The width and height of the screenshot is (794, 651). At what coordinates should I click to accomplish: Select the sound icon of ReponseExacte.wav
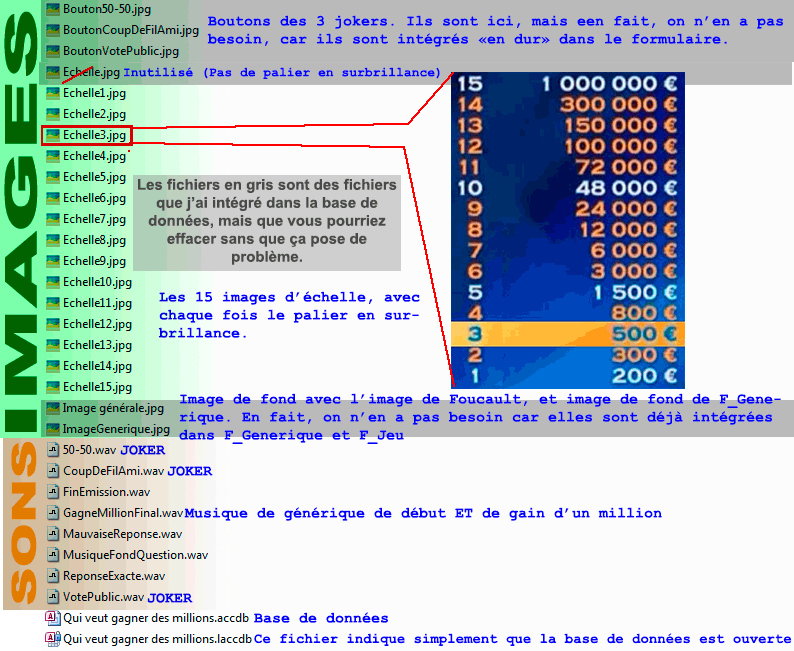coord(53,576)
